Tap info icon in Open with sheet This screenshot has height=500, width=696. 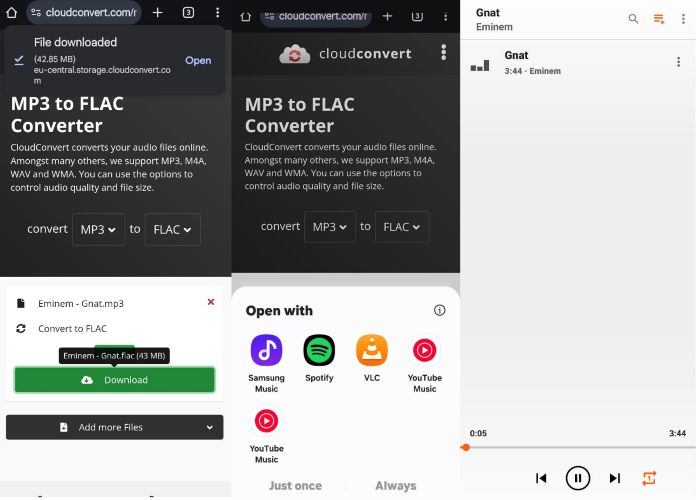point(439,311)
